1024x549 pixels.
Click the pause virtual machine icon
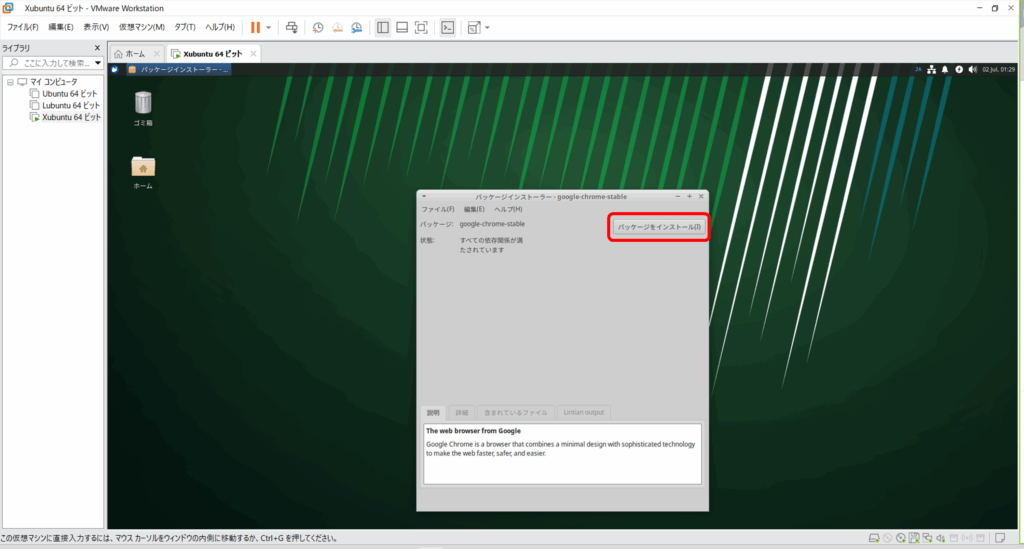point(255,27)
